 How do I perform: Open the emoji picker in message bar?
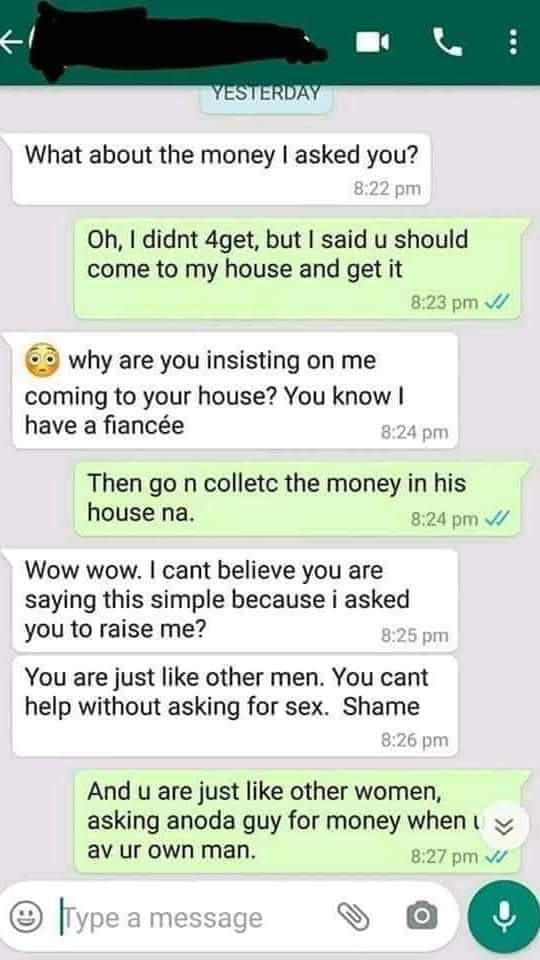pos(26,917)
